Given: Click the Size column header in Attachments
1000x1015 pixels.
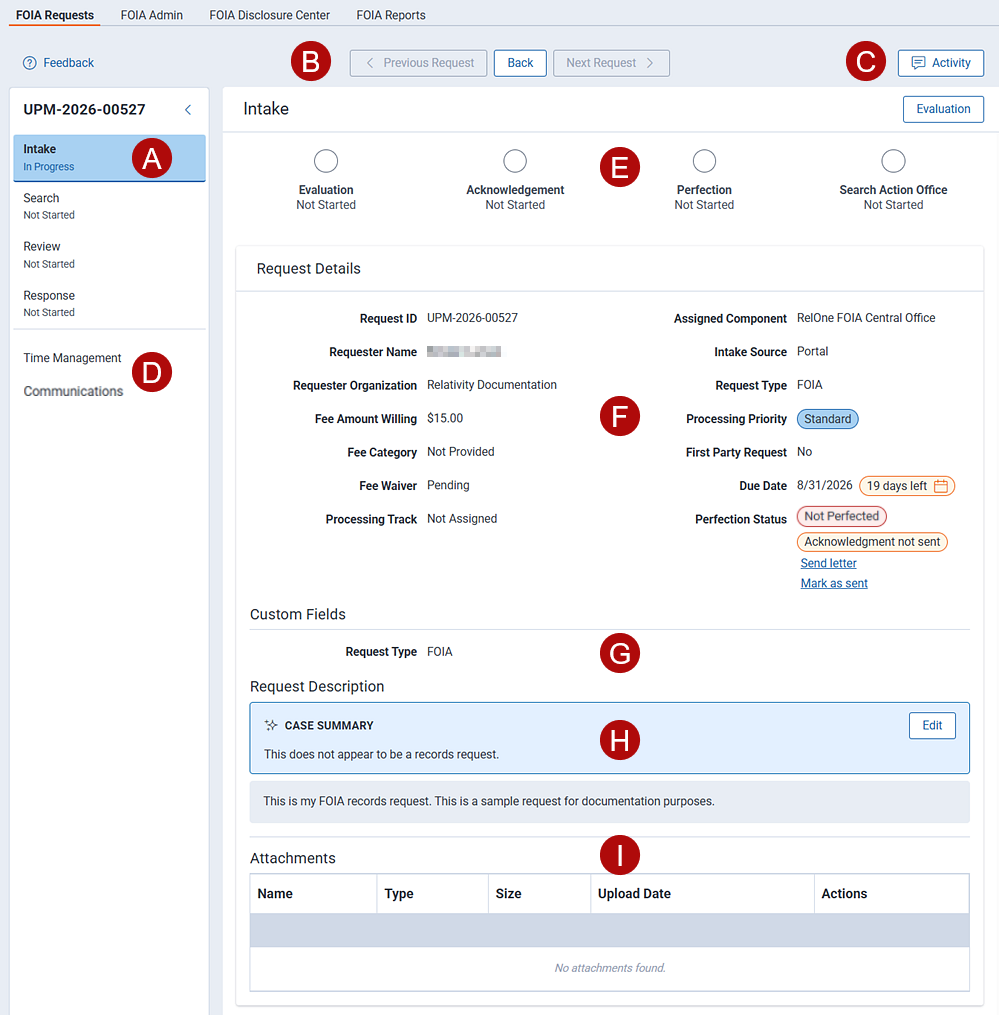Looking at the screenshot, I should click(x=540, y=894).
